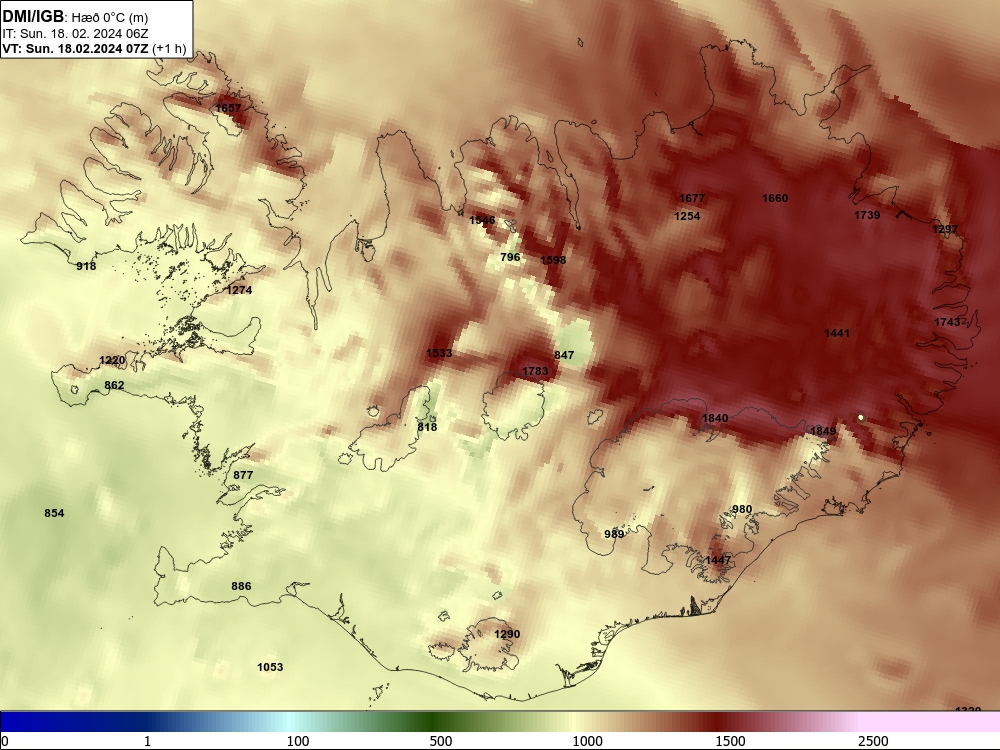The height and width of the screenshot is (750, 1000).
Task: Click the 1053 value
Action: pos(270,667)
